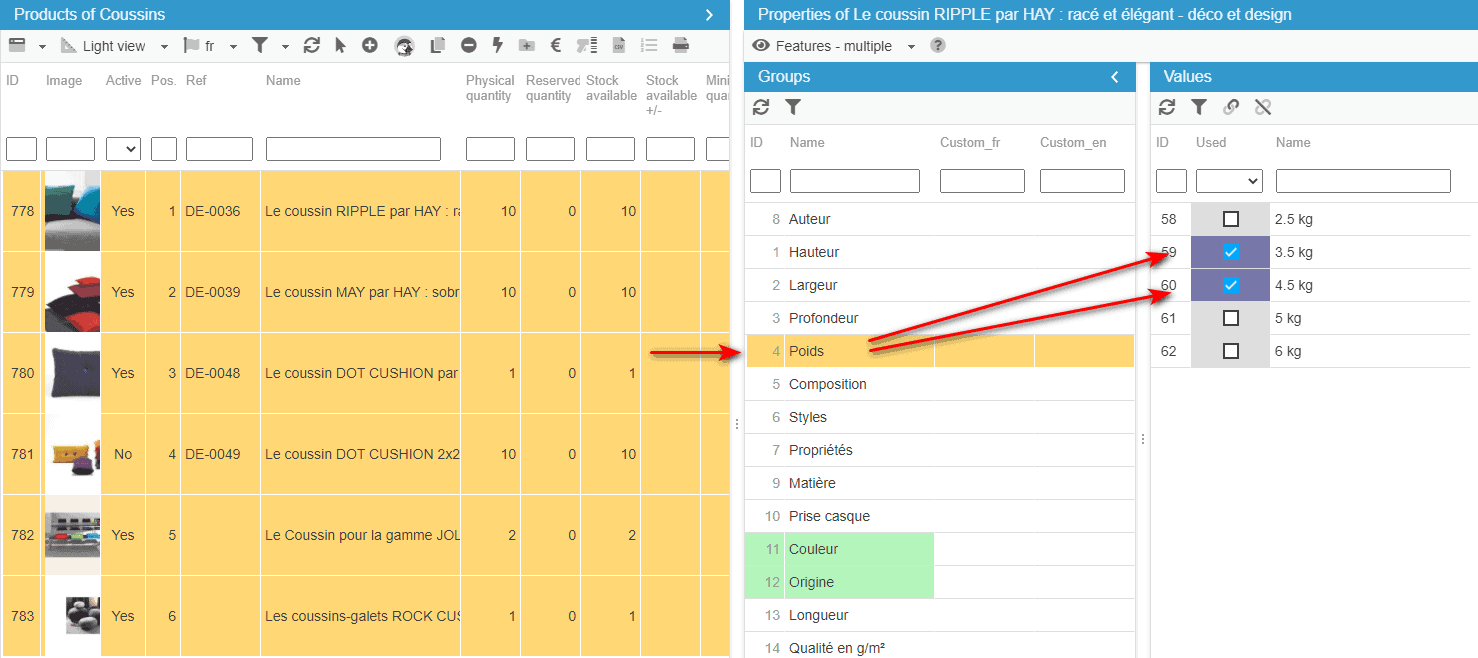The height and width of the screenshot is (658, 1478).
Task: Click the refresh icon in products toolbar
Action: click(x=312, y=46)
